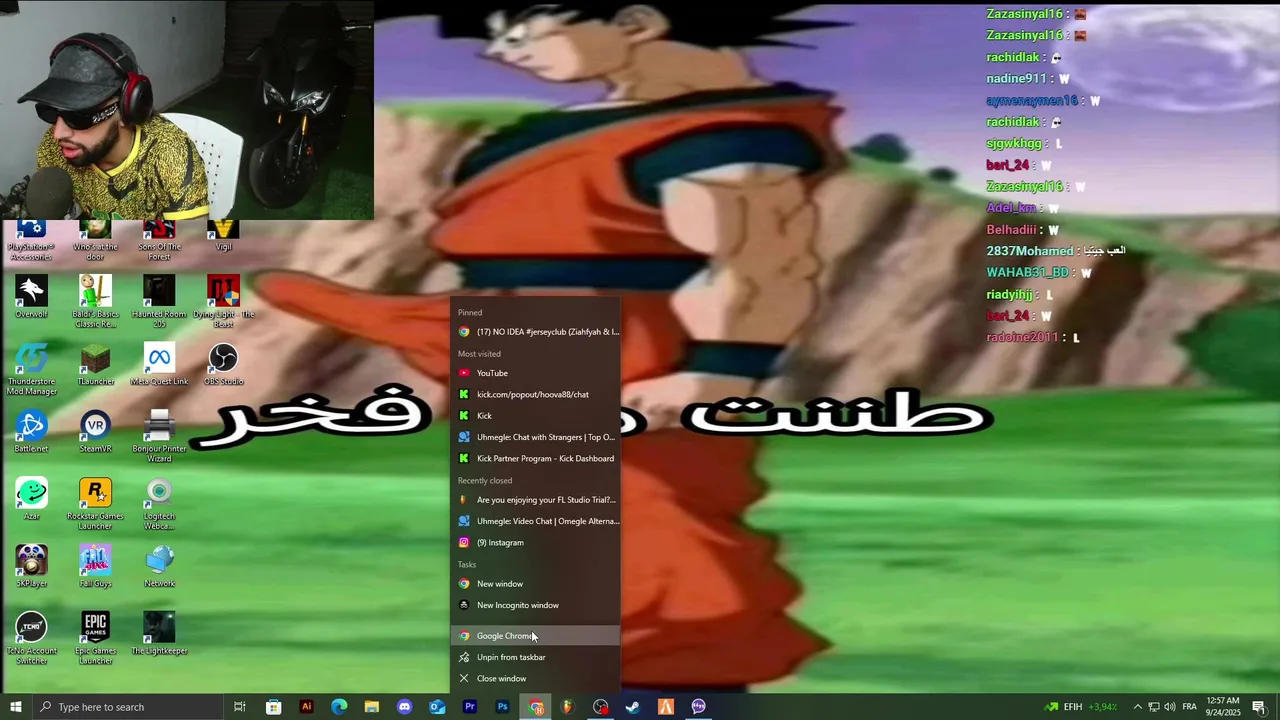Image resolution: width=1280 pixels, height=720 pixels.
Task: Open Fall Guys desktop shortcut
Action: (x=95, y=567)
